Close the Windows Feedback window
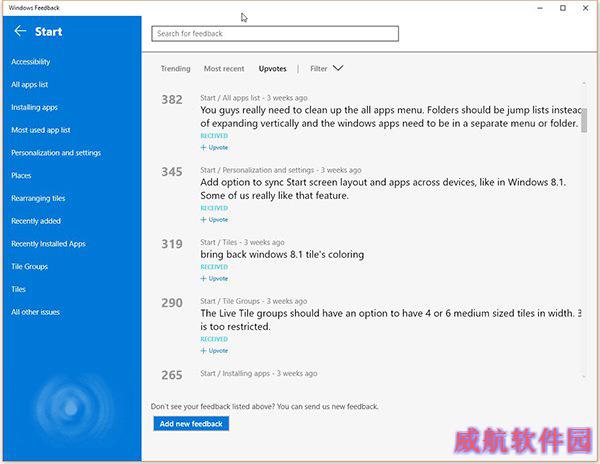This screenshot has width=600, height=464. (585, 8)
